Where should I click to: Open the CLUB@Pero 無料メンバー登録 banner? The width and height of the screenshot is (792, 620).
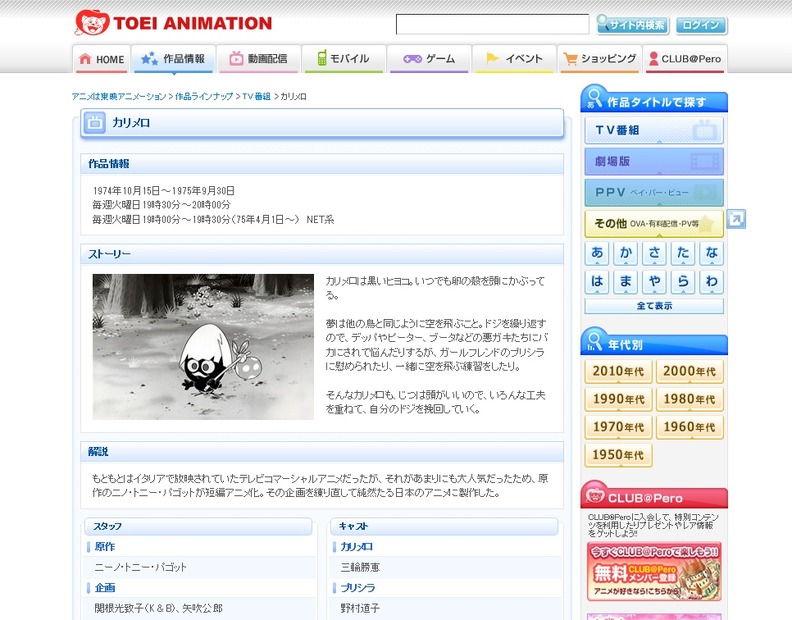(654, 571)
